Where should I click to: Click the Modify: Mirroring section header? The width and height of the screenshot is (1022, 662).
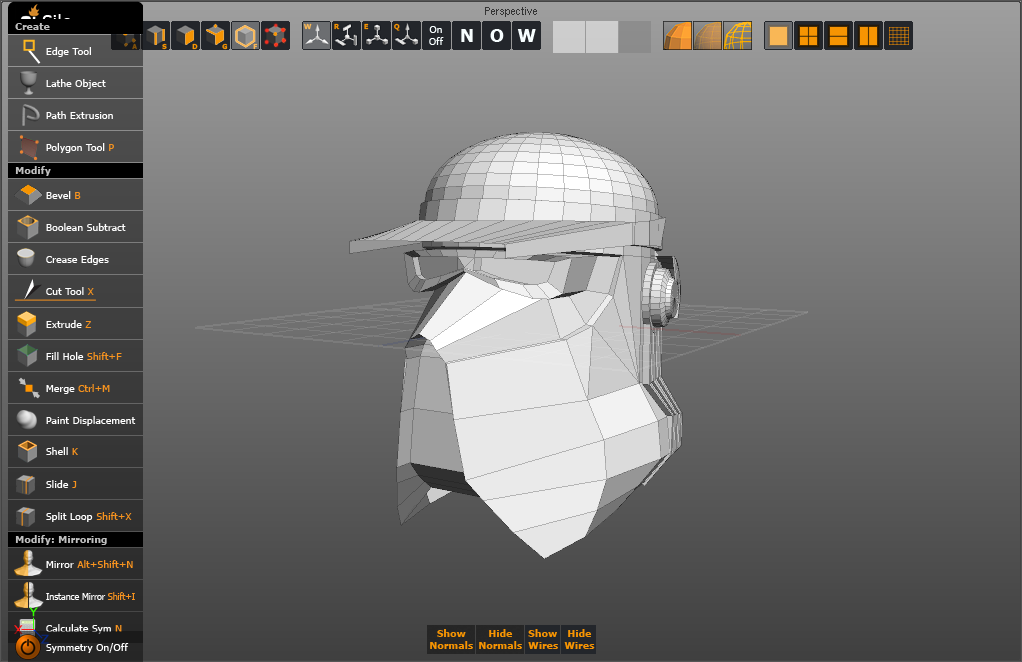coord(75,540)
